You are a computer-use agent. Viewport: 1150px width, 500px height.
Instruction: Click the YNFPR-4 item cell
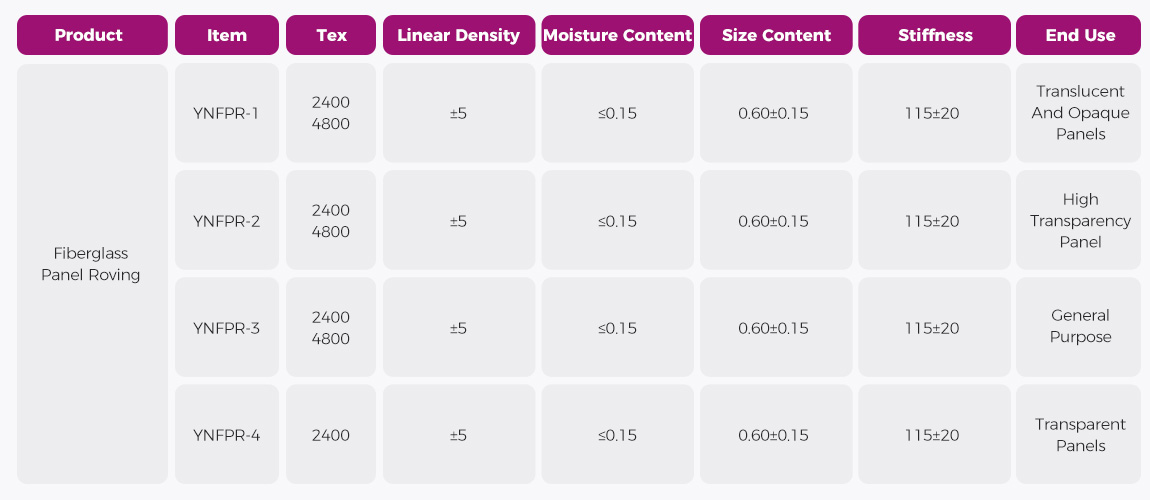(x=227, y=435)
